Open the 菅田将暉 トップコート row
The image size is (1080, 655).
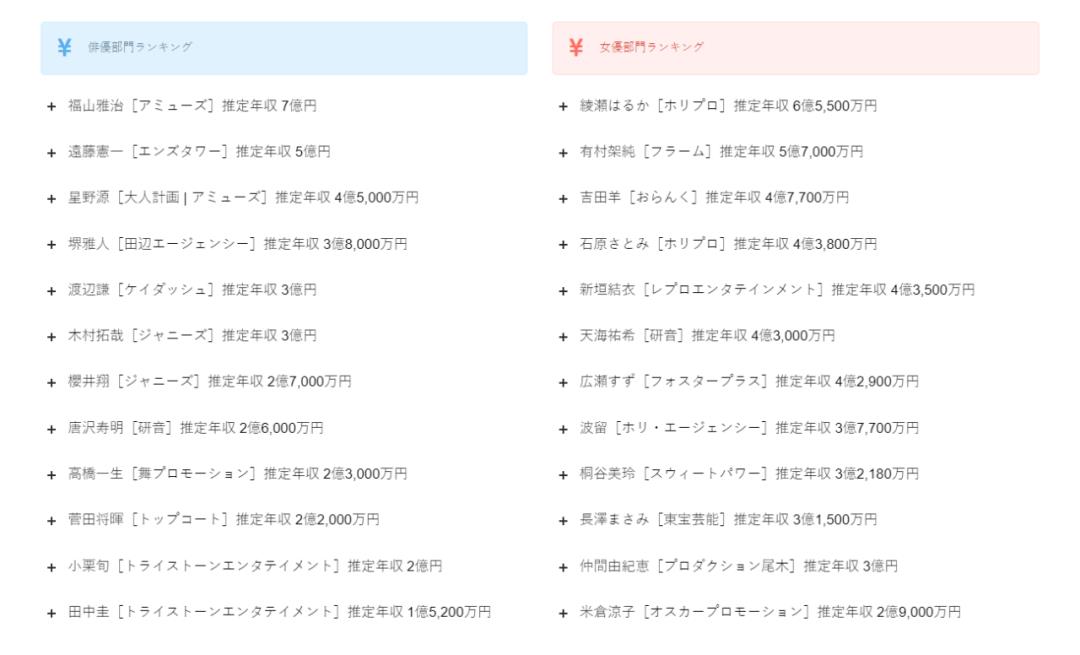[x=284, y=520]
